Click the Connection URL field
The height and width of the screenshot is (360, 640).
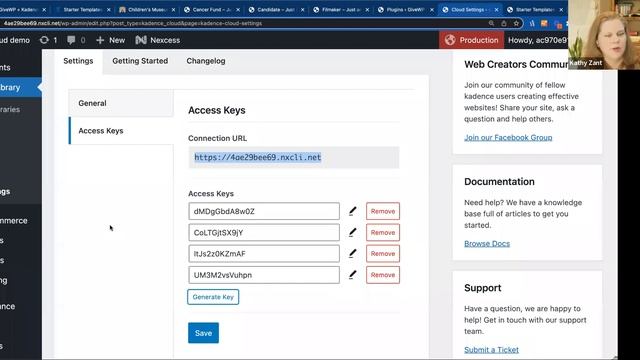click(293, 158)
